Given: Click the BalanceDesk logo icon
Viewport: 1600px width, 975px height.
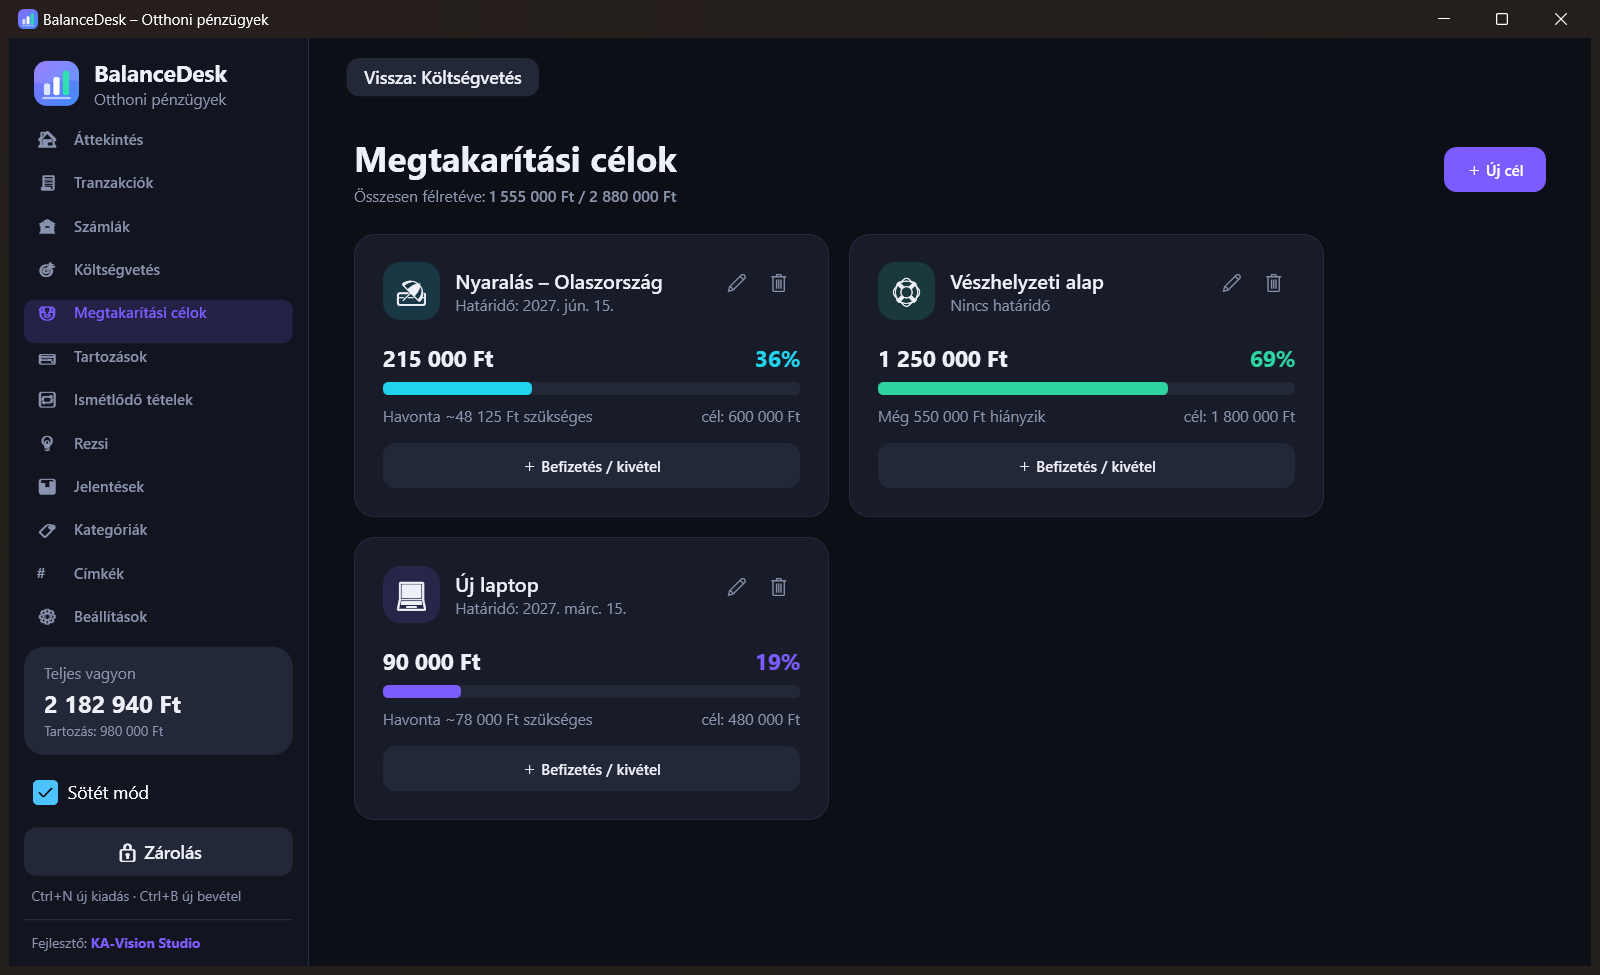Looking at the screenshot, I should click(x=56, y=83).
